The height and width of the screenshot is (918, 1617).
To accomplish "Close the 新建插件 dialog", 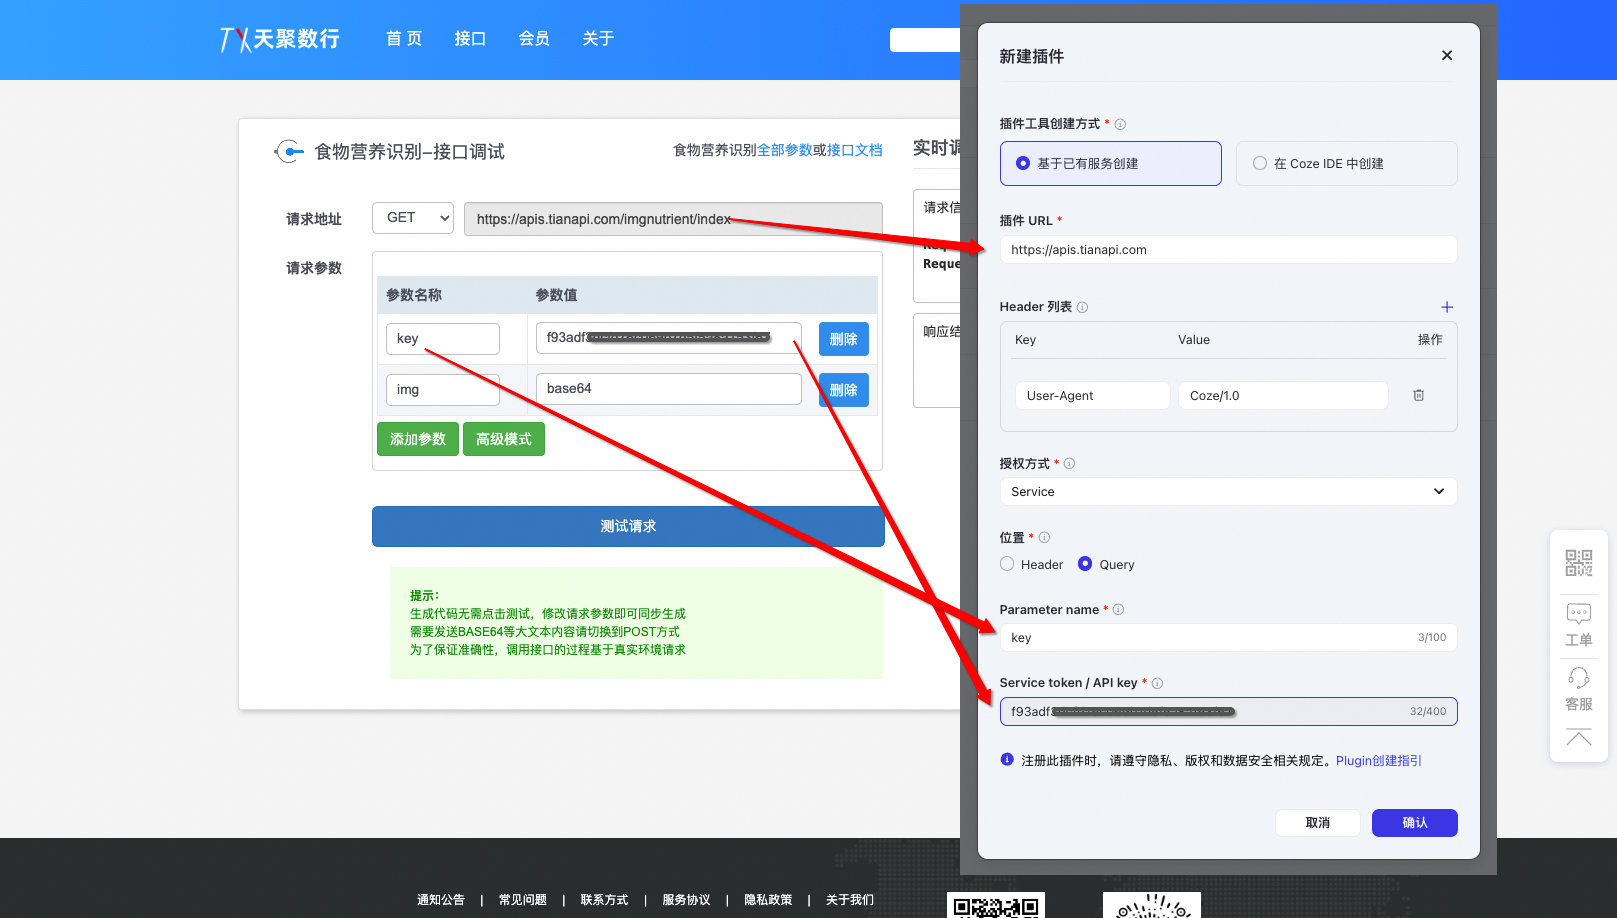I will coord(1446,55).
